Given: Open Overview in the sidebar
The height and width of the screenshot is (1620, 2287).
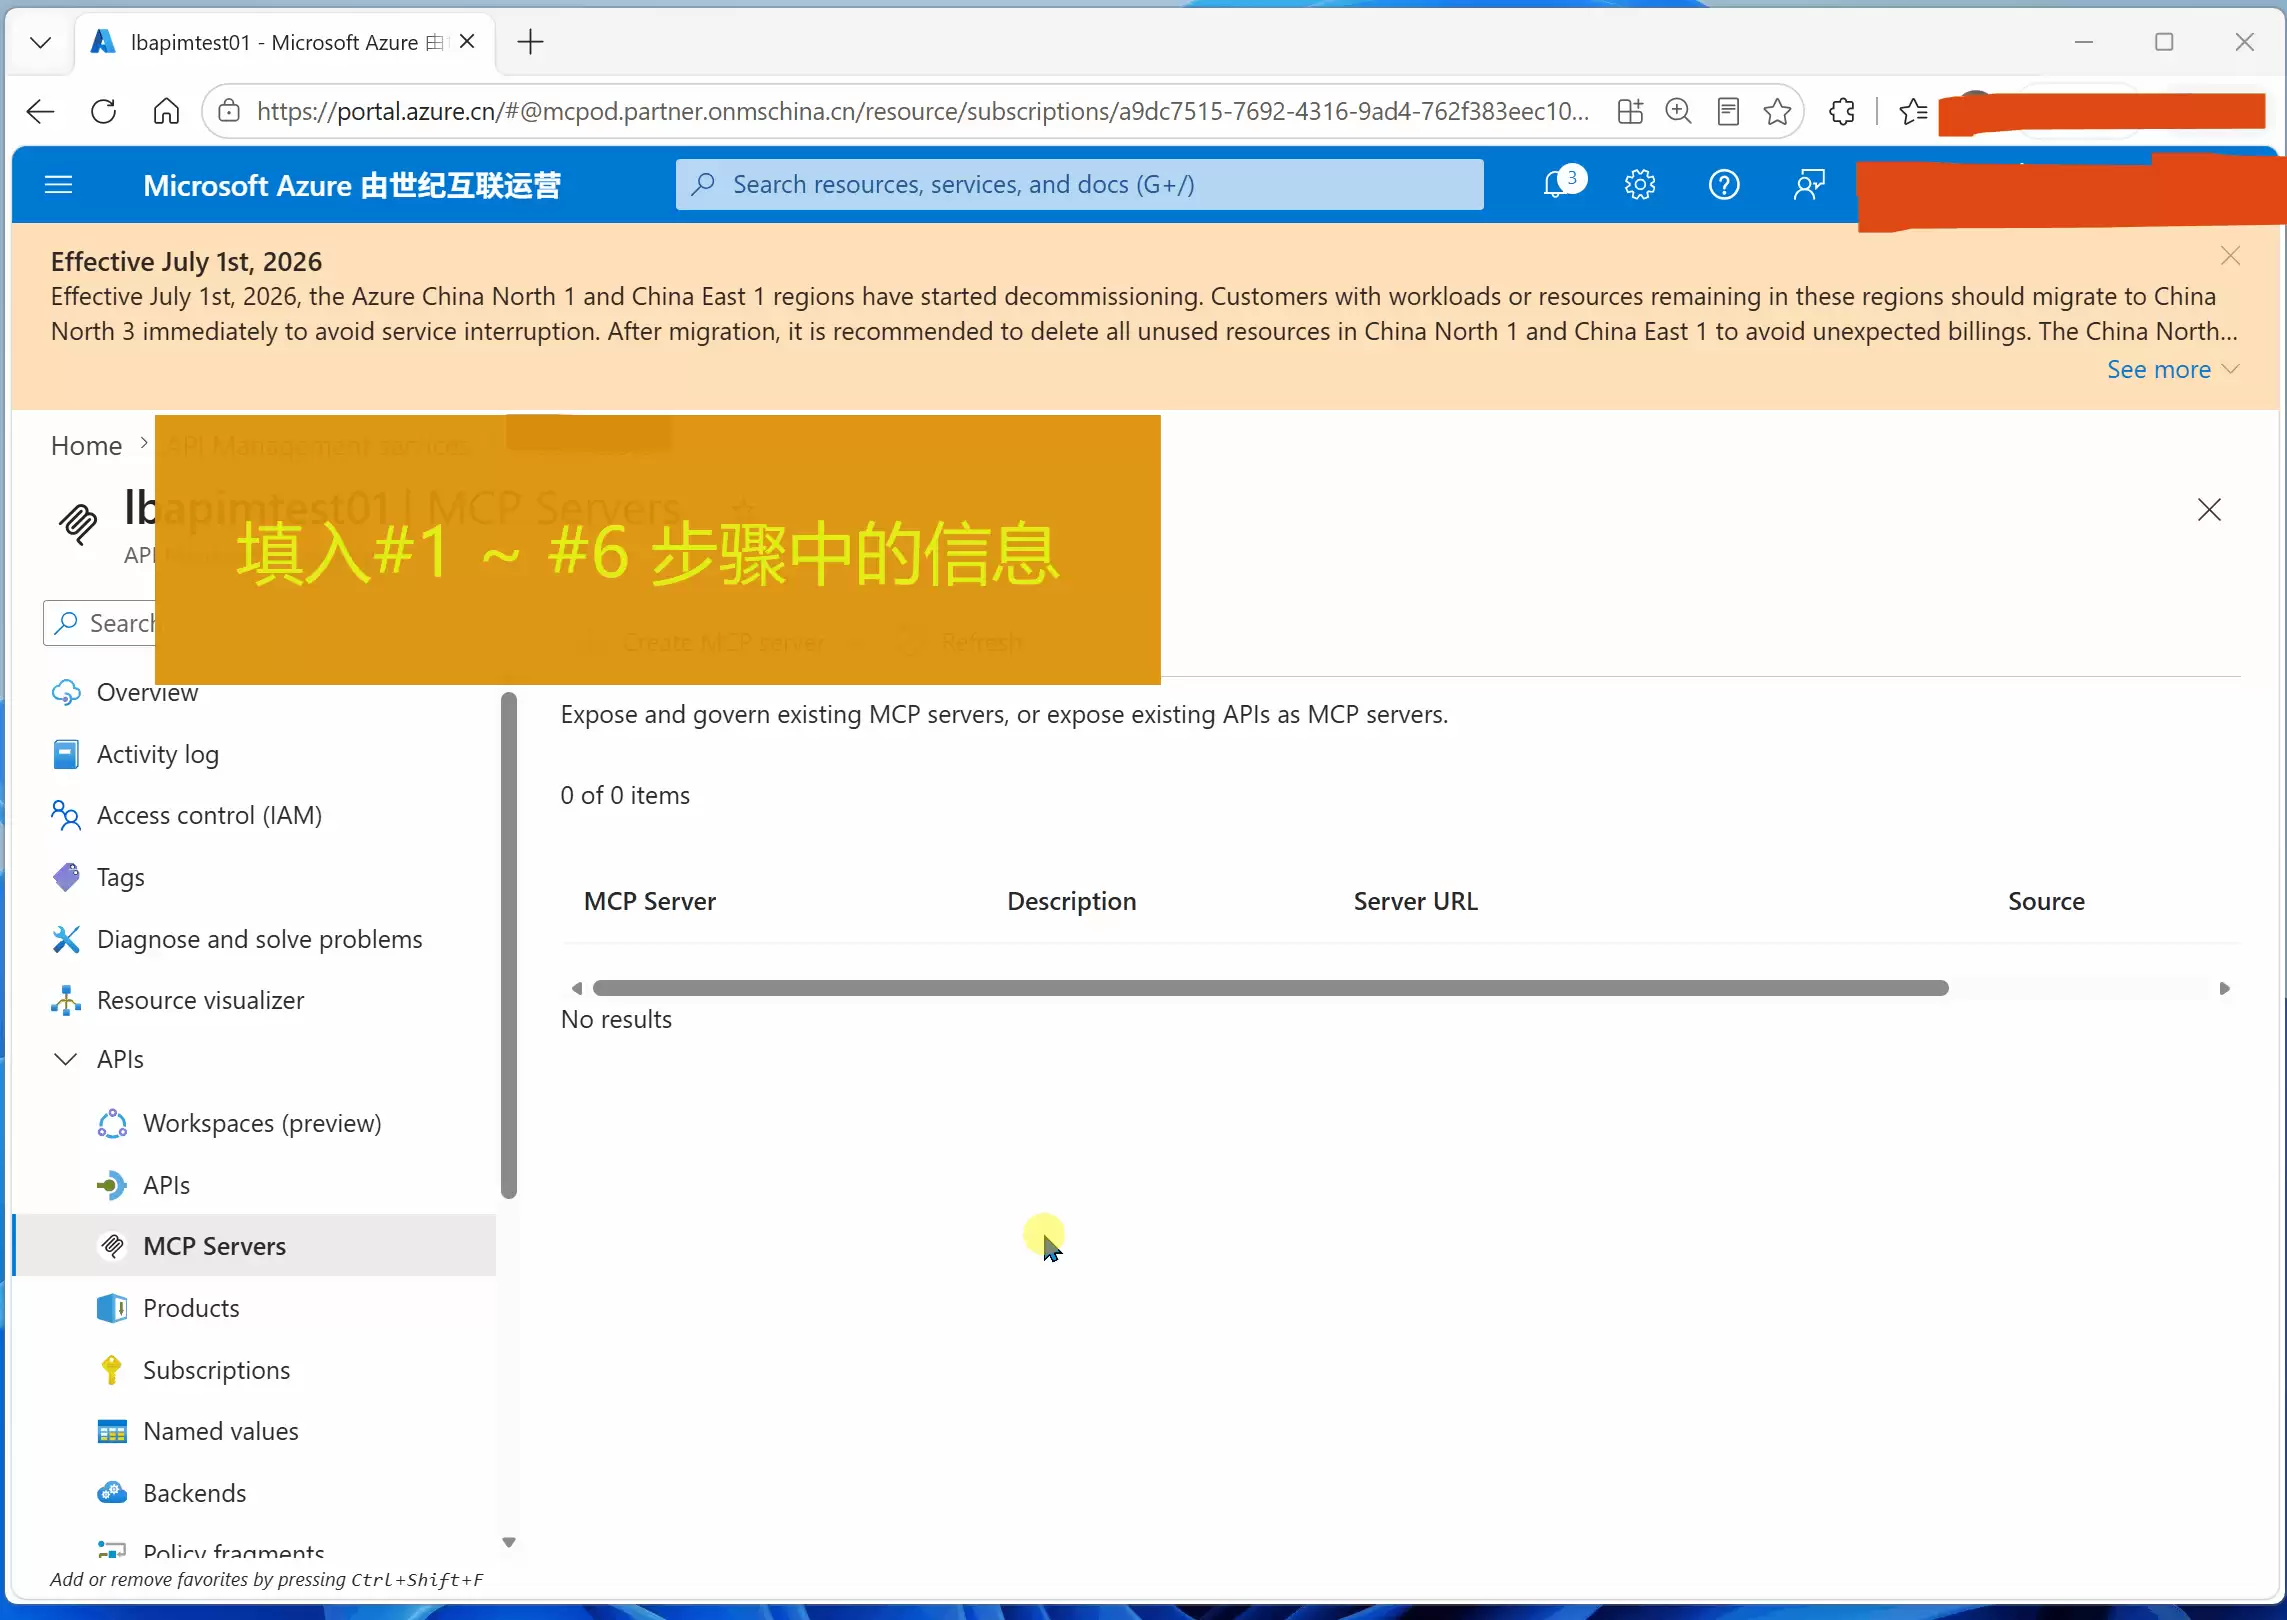Looking at the screenshot, I should point(147,692).
